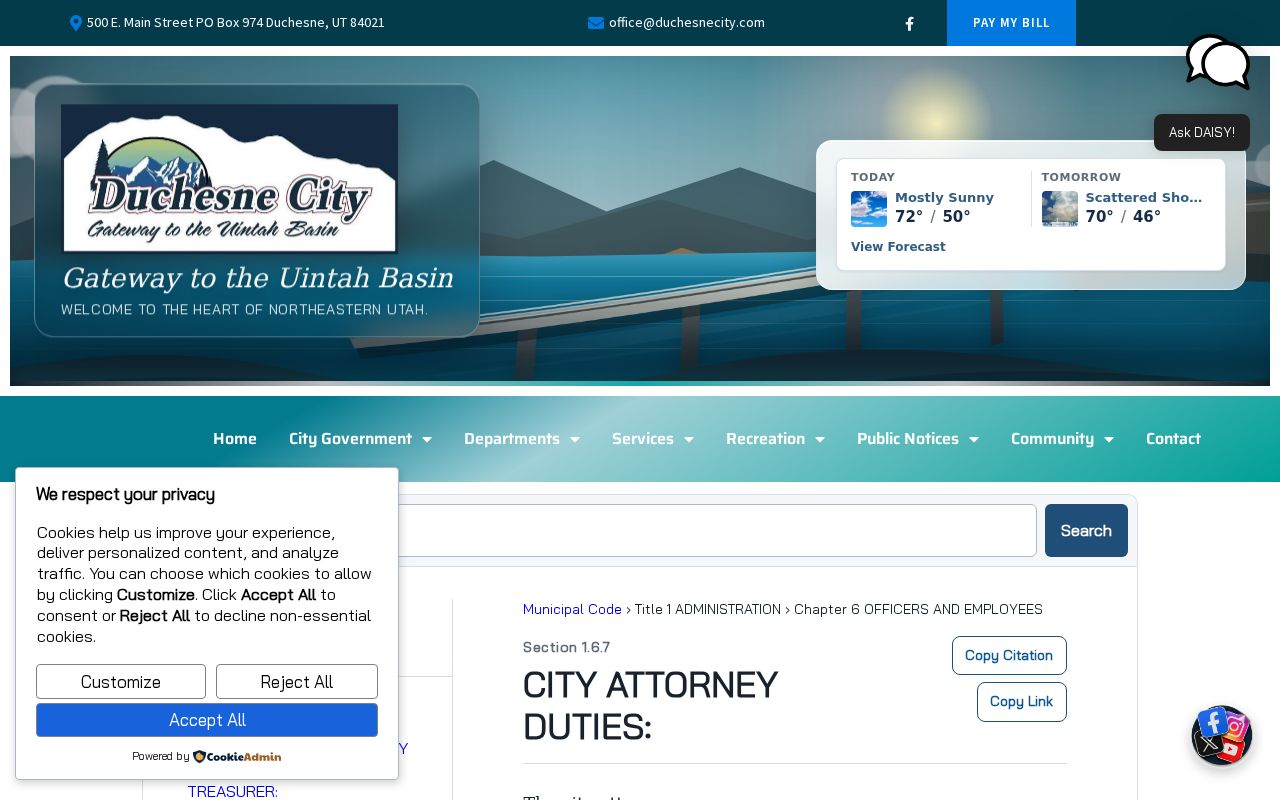The height and width of the screenshot is (800, 1280).
Task: Open the chat bubbles icon
Action: (1218, 62)
